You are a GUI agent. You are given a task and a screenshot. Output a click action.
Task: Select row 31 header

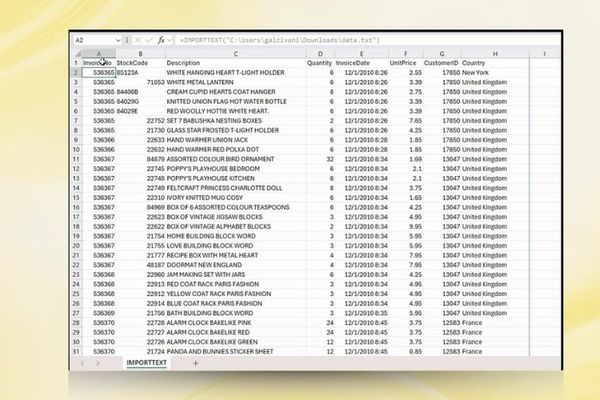(x=76, y=351)
